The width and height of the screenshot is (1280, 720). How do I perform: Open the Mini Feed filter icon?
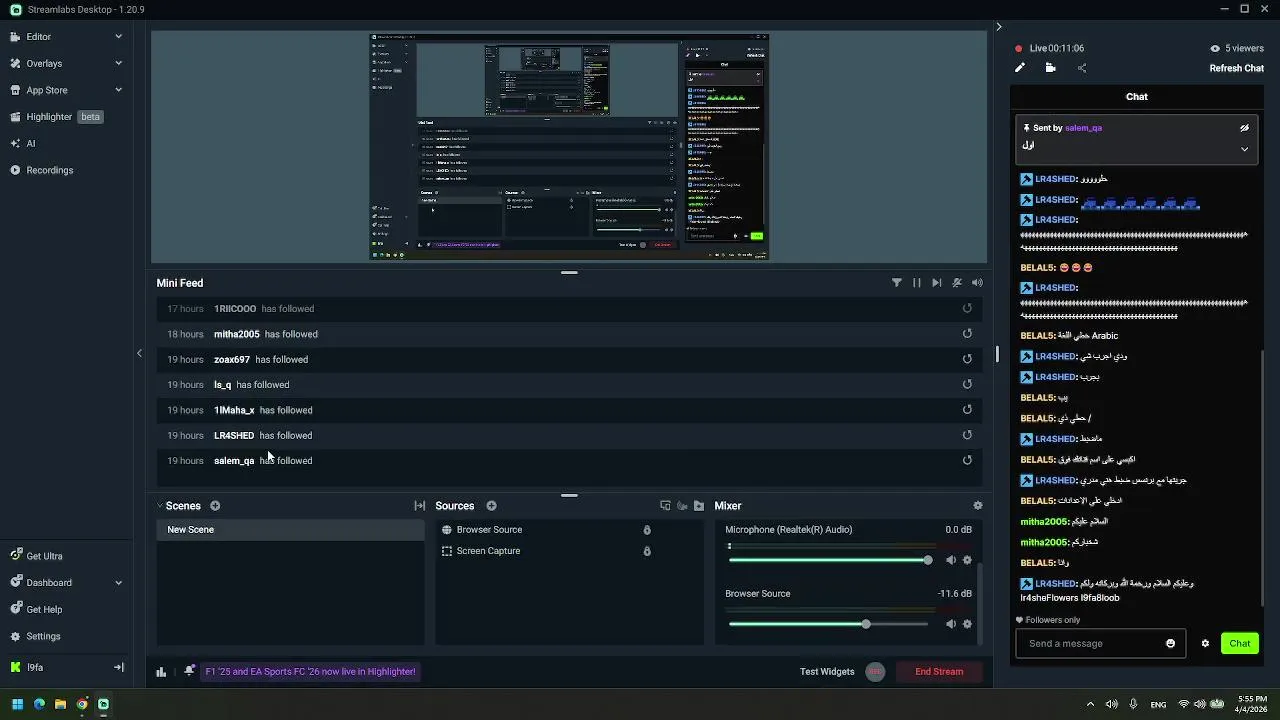pyautogui.click(x=896, y=283)
